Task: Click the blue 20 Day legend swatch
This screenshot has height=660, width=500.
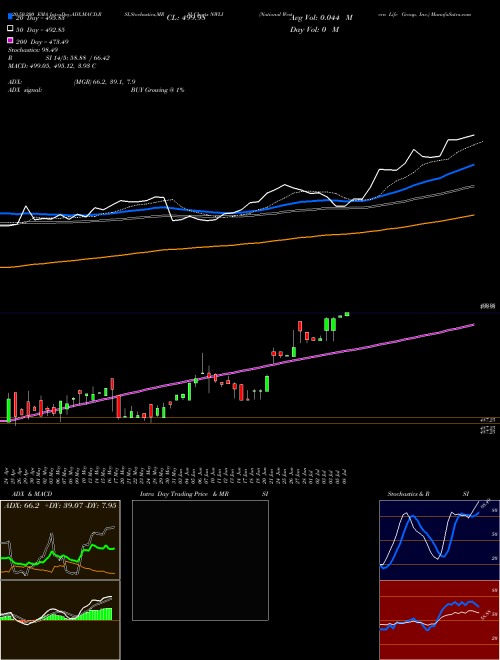Action: coord(10,17)
